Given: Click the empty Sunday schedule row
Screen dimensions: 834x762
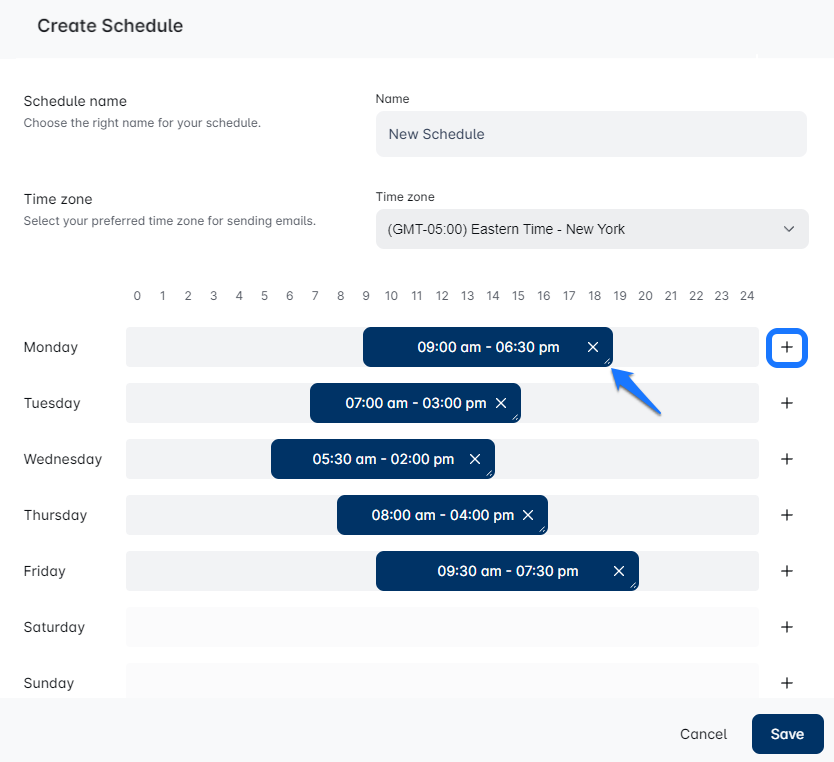Looking at the screenshot, I should [442, 682].
